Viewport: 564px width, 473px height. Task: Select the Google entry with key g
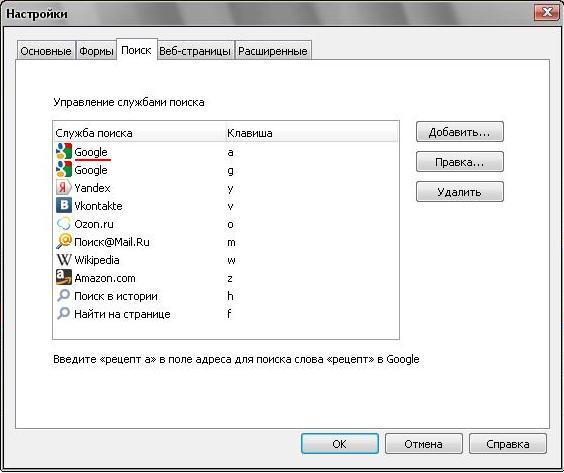(x=226, y=170)
